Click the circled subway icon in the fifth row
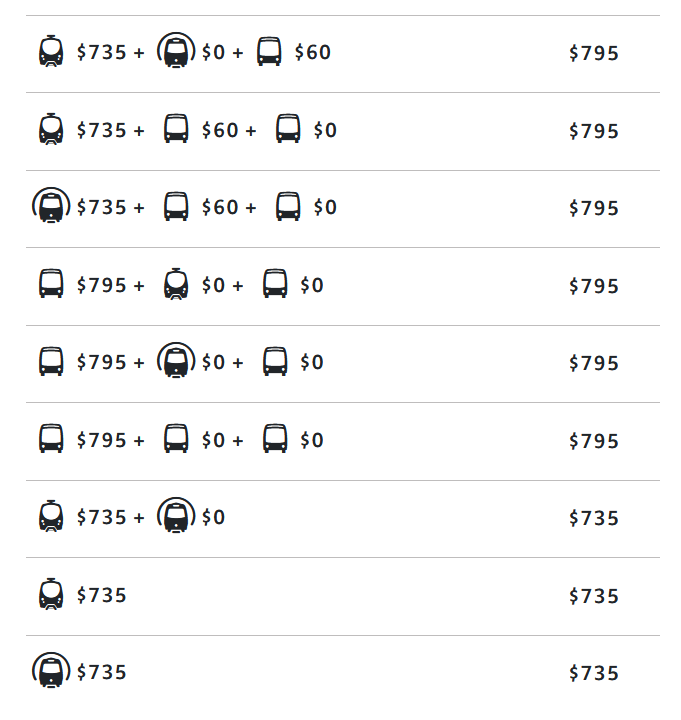 tap(176, 361)
